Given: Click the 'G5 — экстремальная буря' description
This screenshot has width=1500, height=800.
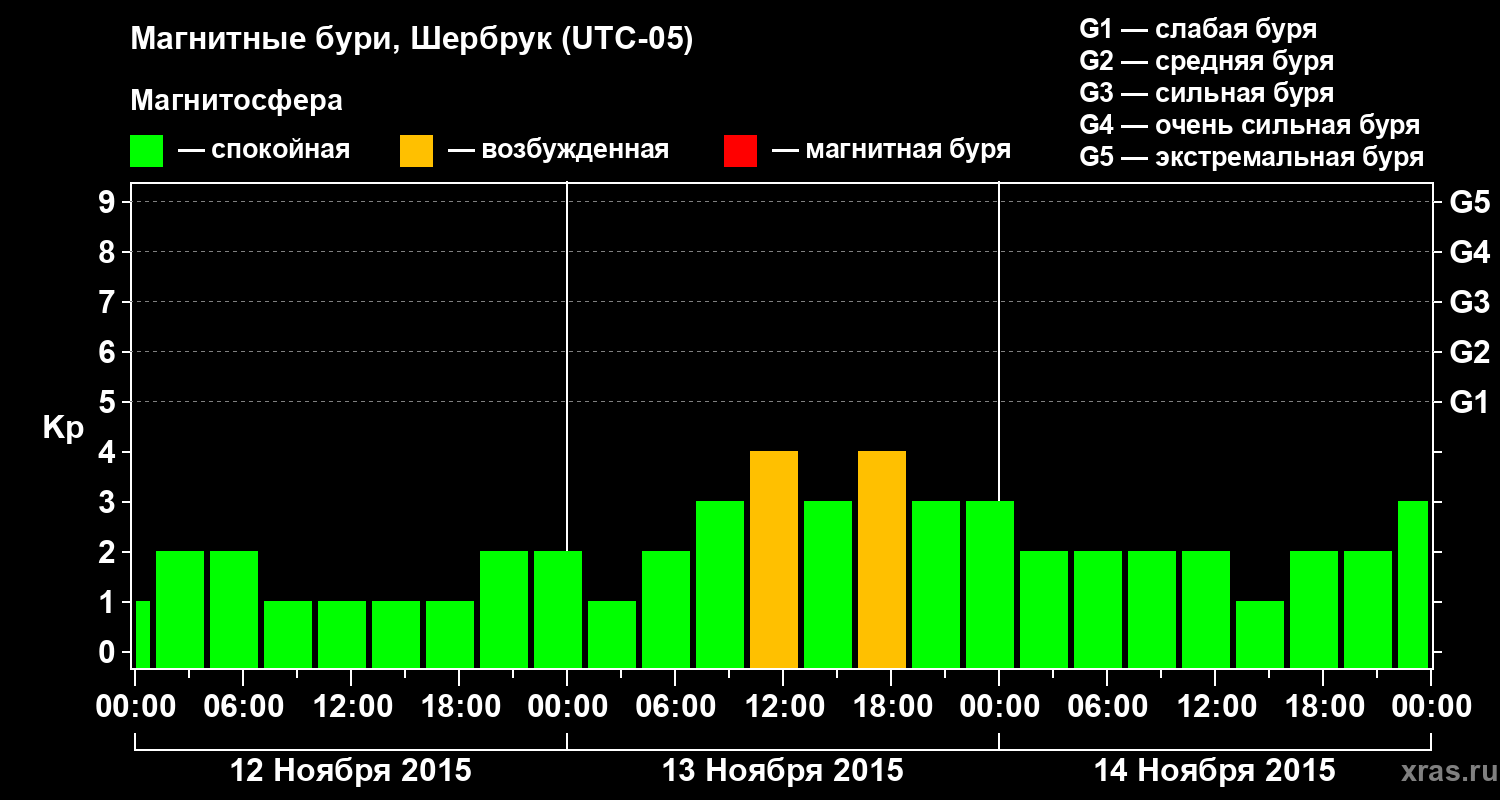Looking at the screenshot, I should pyautogui.click(x=1252, y=157).
